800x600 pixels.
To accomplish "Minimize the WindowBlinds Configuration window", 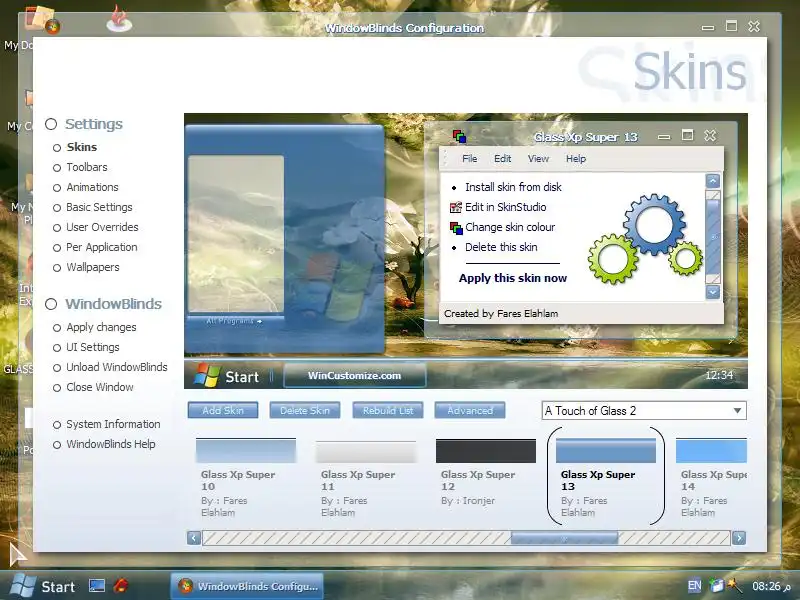I will pyautogui.click(x=708, y=27).
